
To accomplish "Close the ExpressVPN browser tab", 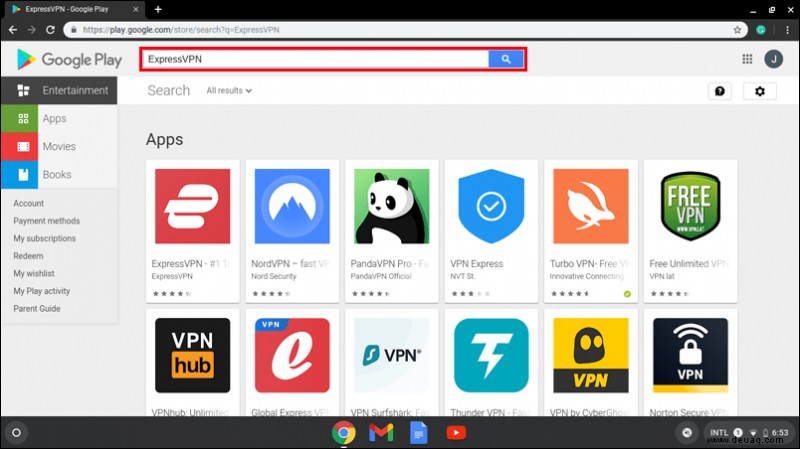I will click(x=136, y=9).
